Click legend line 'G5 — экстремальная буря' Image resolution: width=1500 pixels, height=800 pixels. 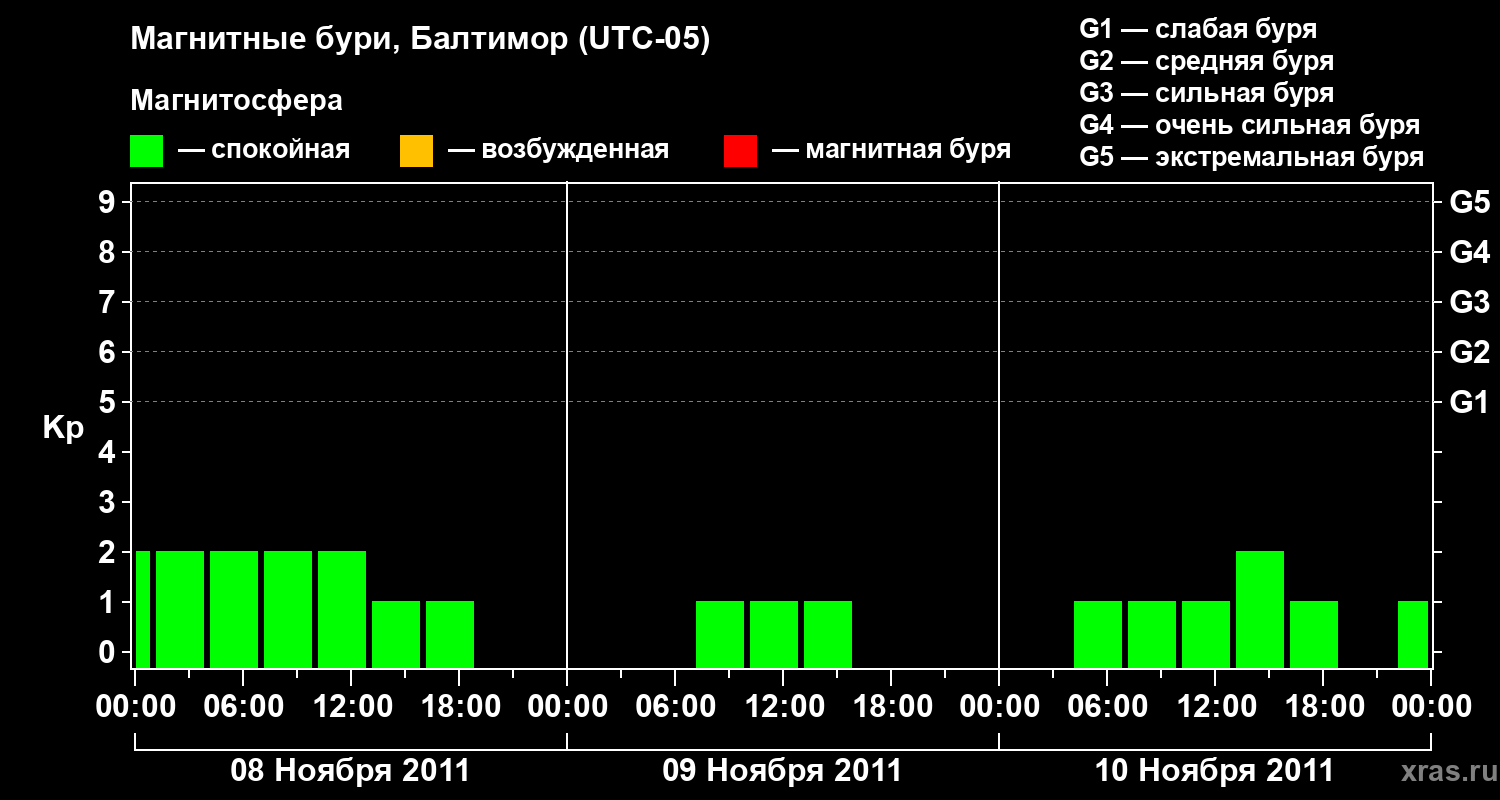[x=1252, y=157]
